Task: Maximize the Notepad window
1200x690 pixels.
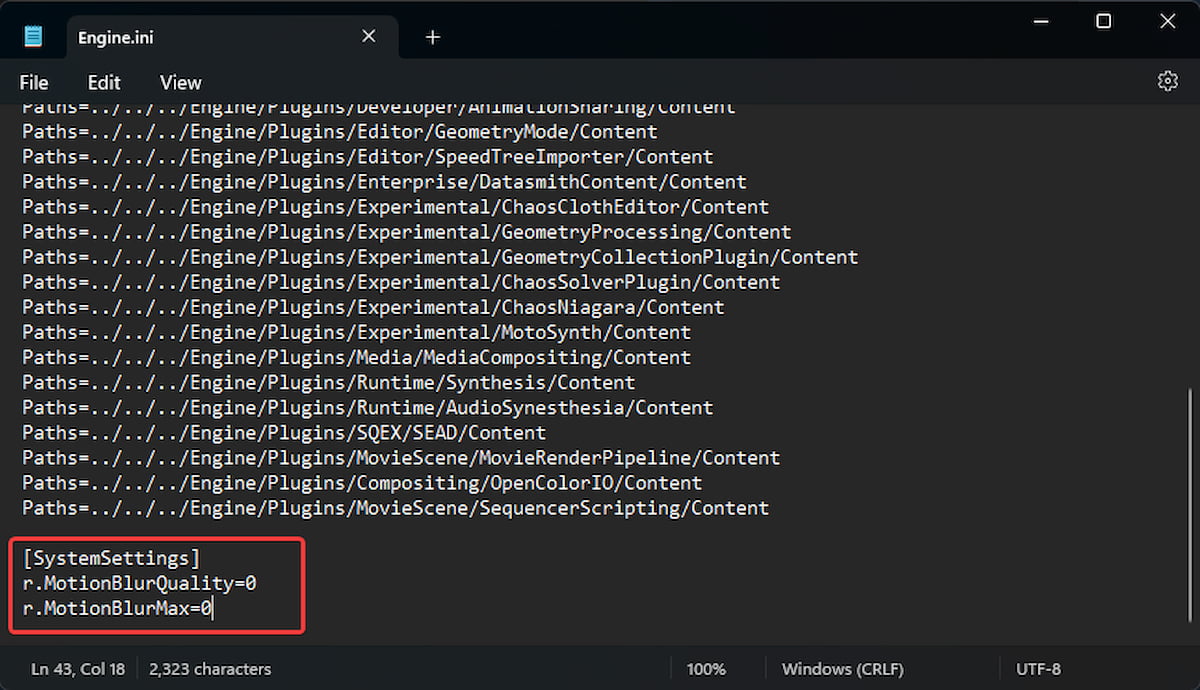Action: coord(1103,21)
